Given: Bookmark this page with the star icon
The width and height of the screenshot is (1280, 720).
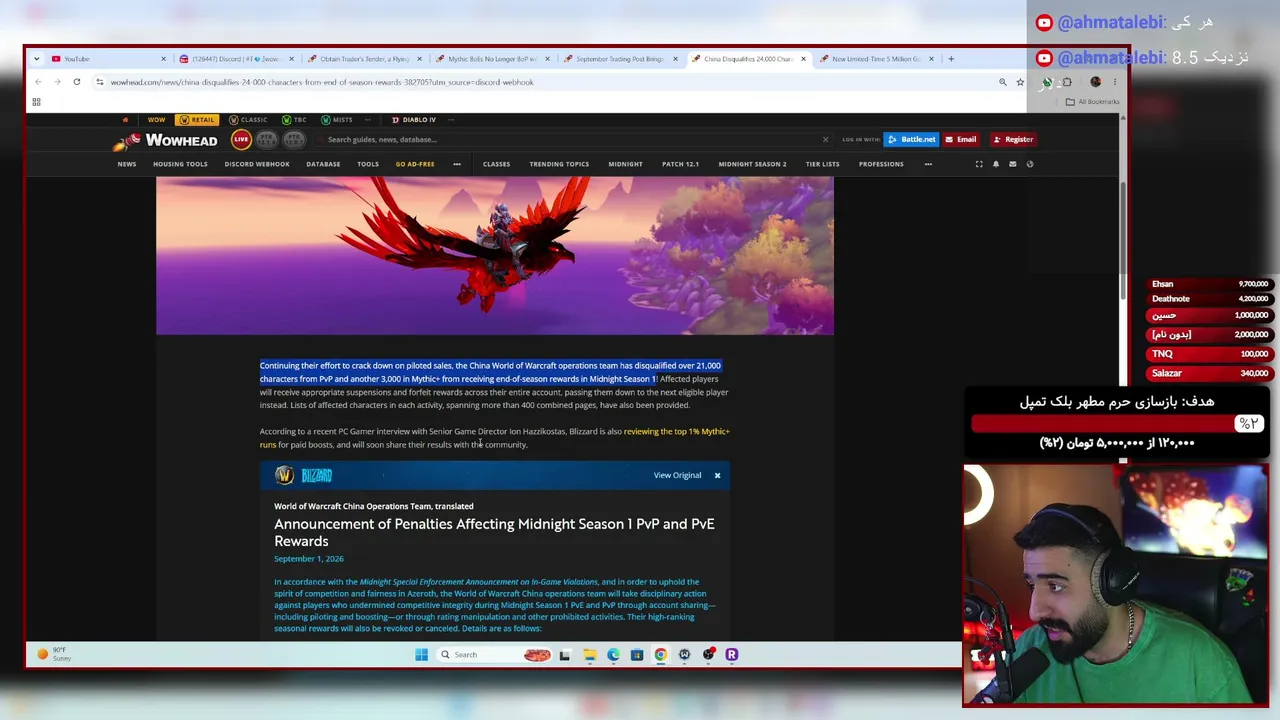Looking at the screenshot, I should (1020, 82).
